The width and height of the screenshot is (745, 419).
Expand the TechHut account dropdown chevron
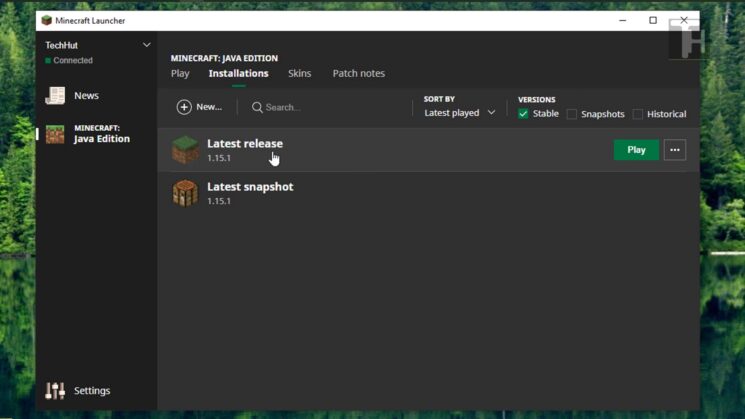(146, 45)
